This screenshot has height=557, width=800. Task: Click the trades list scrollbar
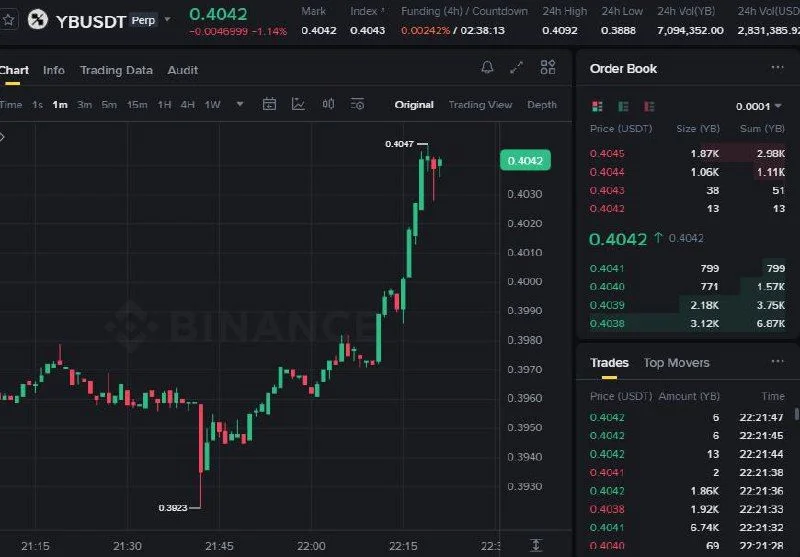796,414
